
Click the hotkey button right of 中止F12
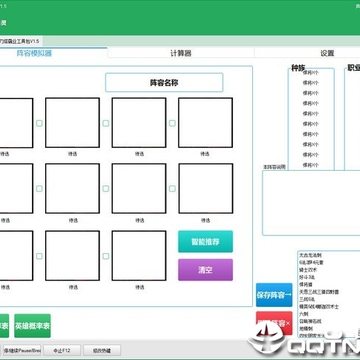click(102, 350)
